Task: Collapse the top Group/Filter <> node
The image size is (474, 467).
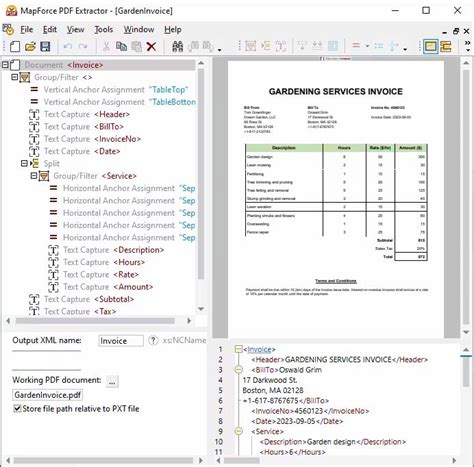Action: pos(15,77)
